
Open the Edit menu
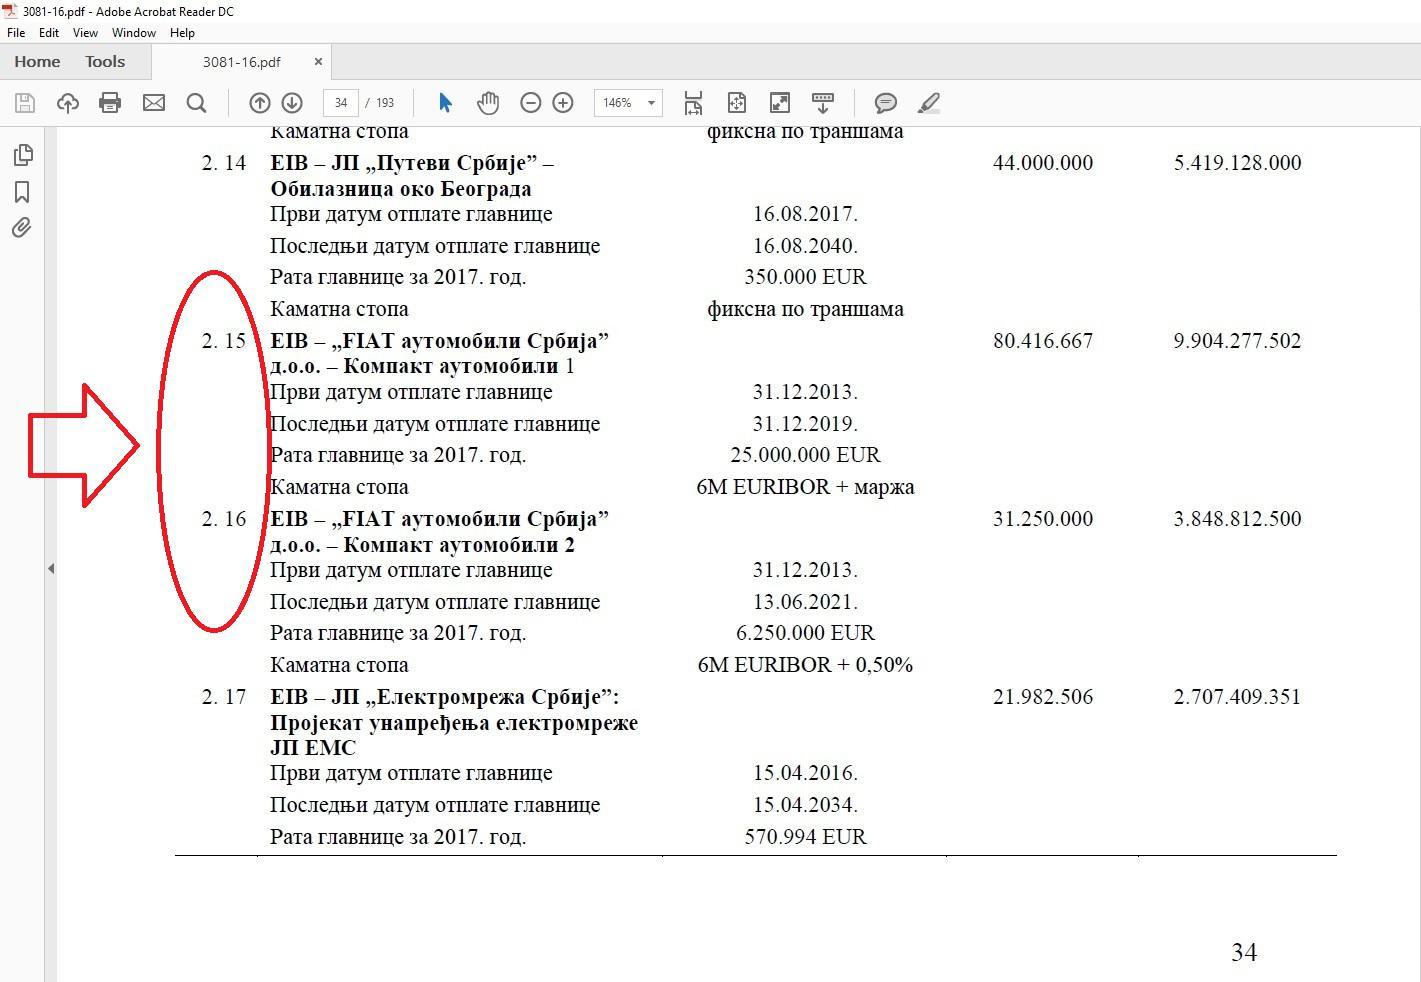(x=49, y=33)
